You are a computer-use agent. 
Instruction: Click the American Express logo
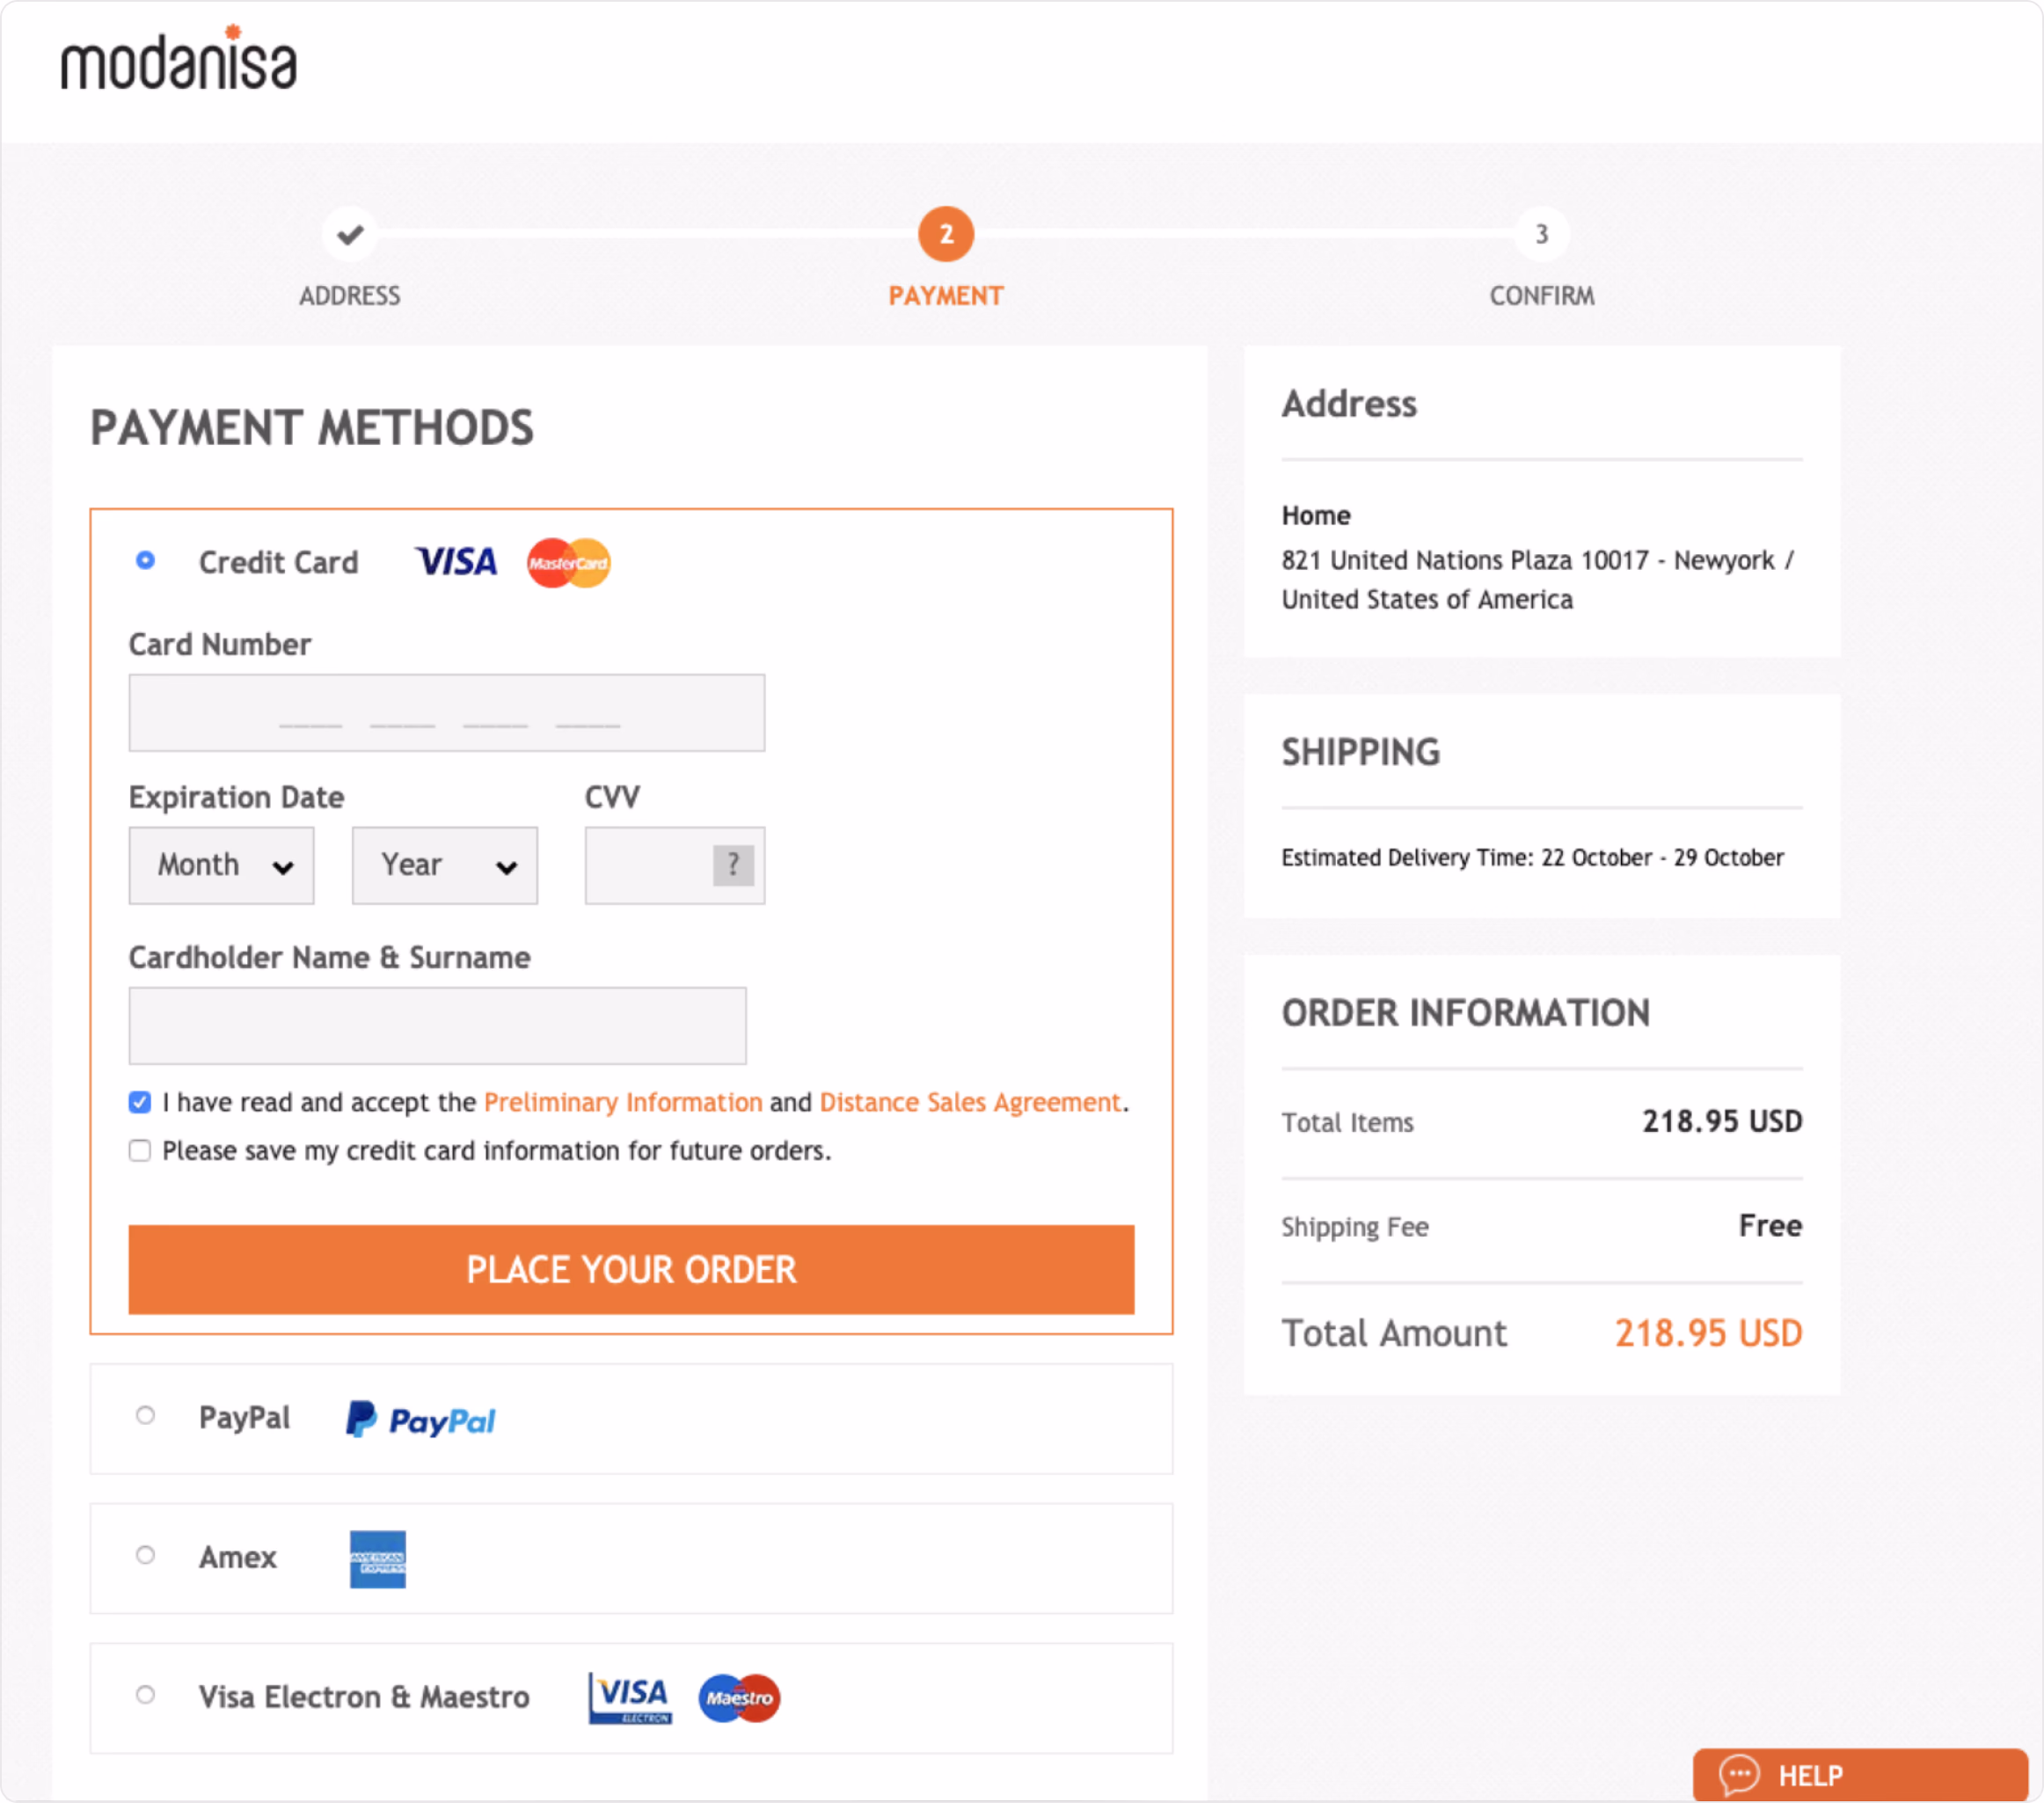coord(378,1559)
